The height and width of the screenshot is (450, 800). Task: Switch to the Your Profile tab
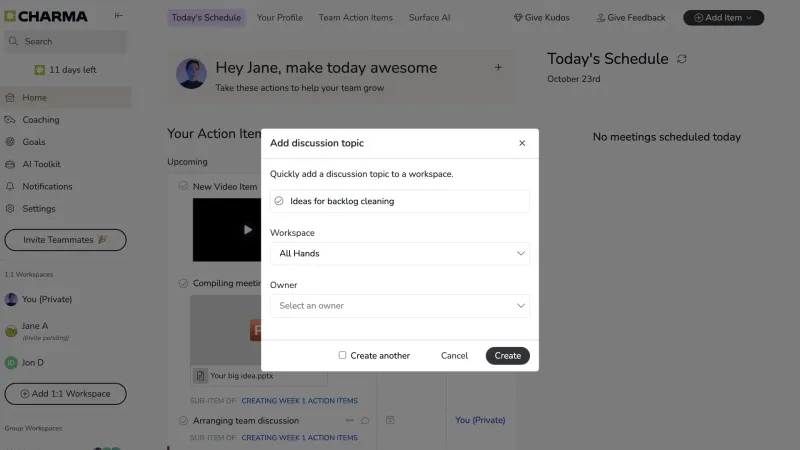(280, 18)
